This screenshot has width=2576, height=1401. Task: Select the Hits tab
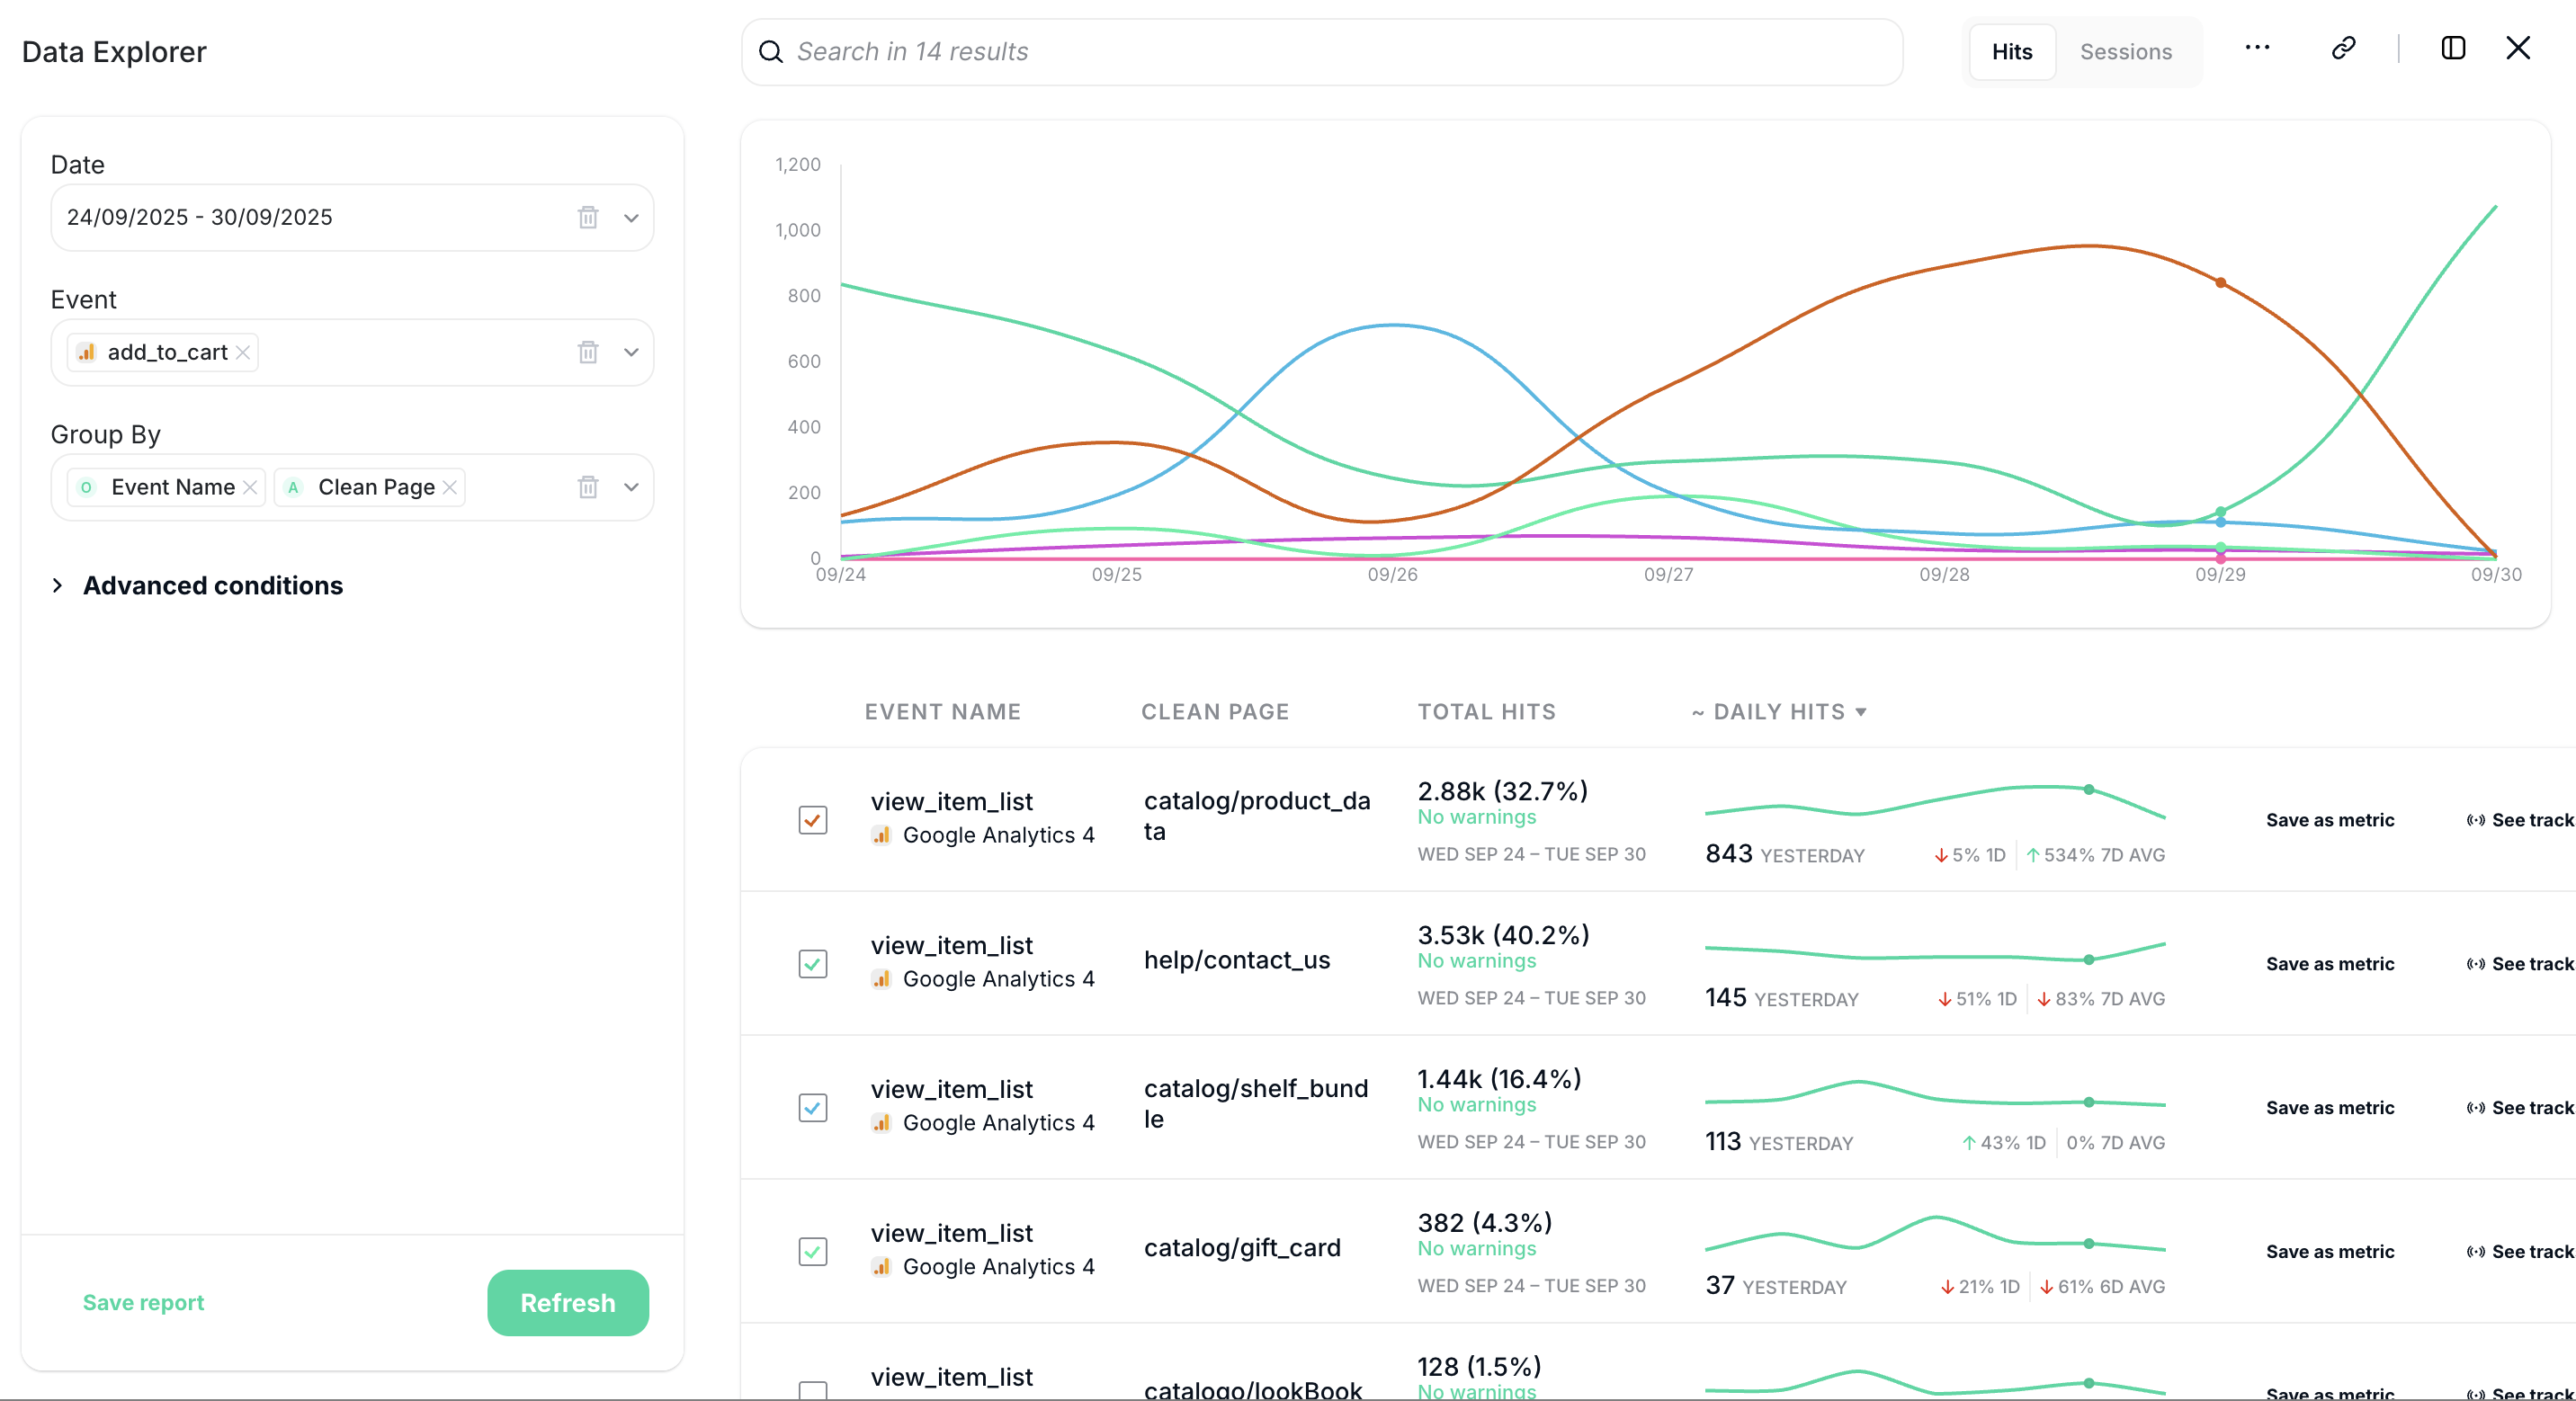[x=2011, y=52]
